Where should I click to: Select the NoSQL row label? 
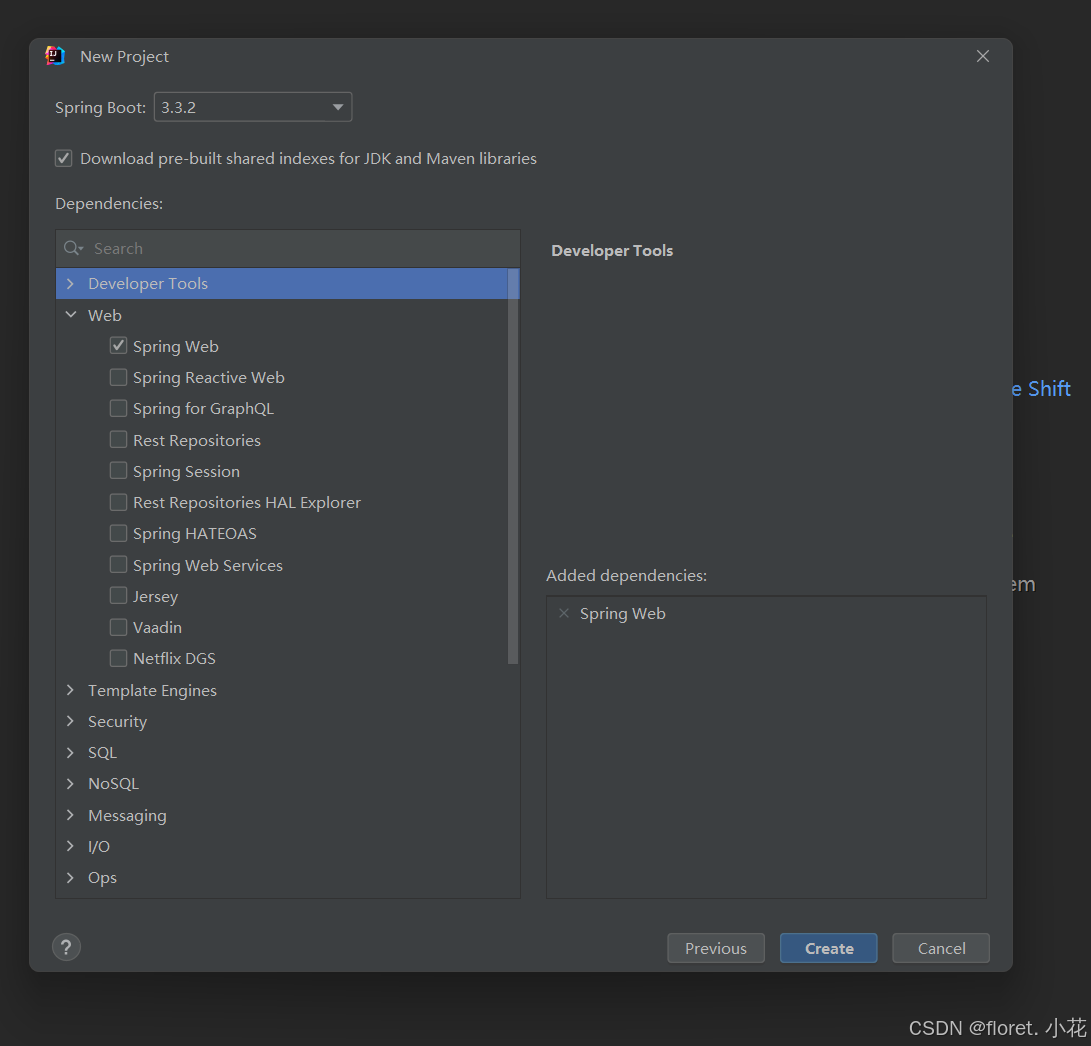click(113, 784)
